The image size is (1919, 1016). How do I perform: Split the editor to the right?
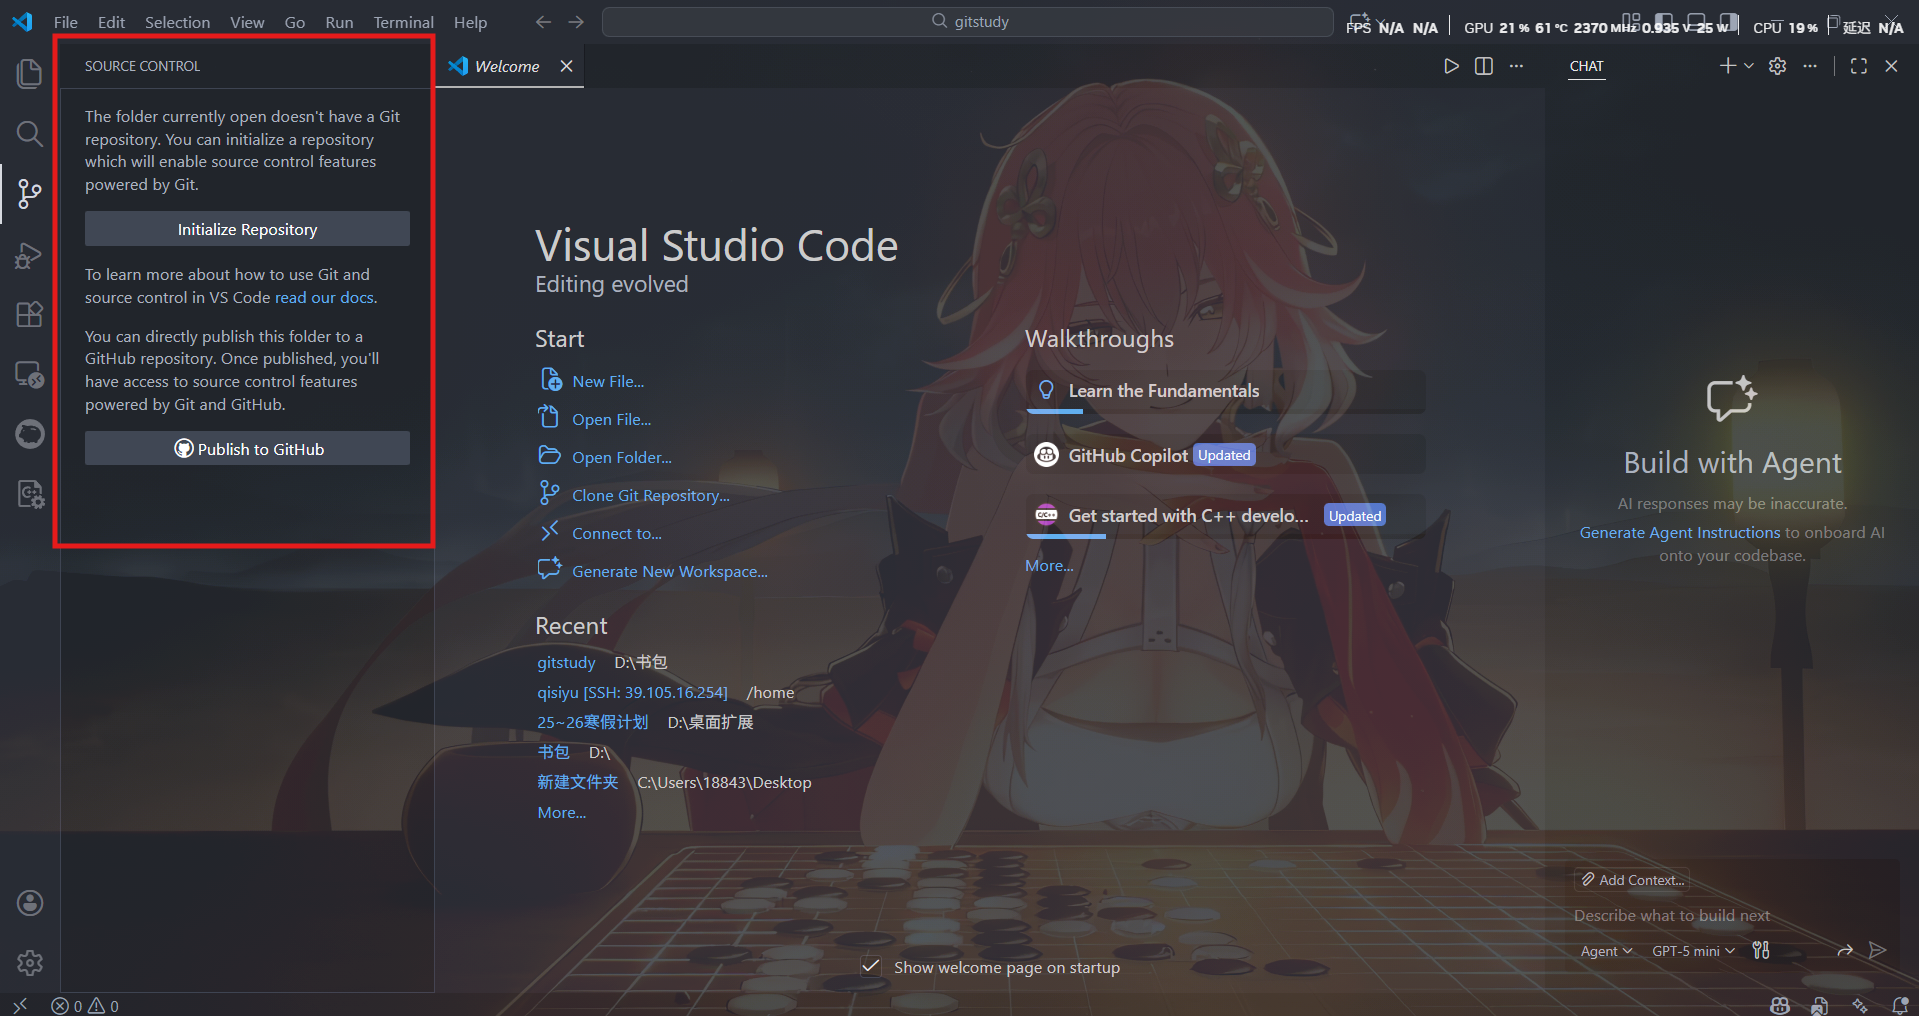tap(1484, 66)
